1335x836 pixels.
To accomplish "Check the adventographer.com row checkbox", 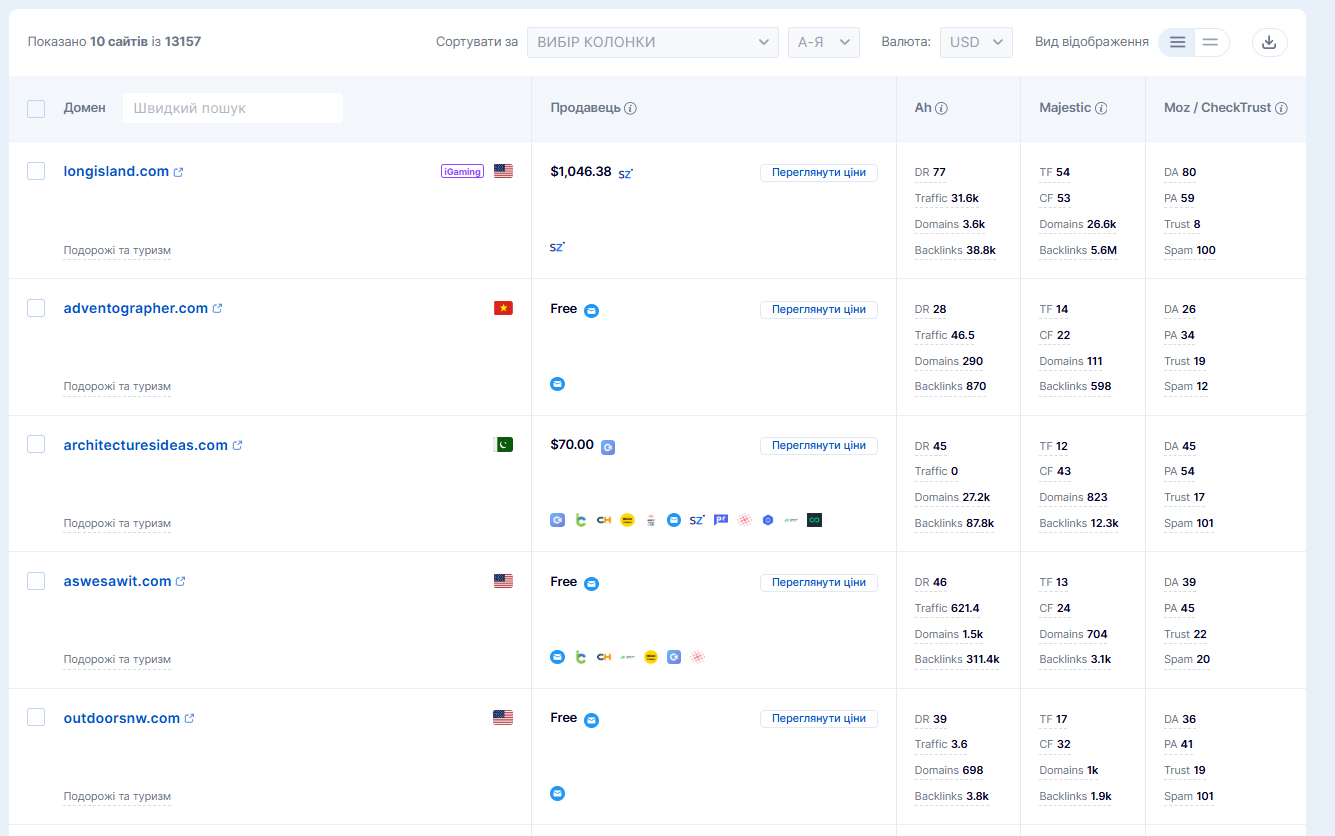I will coord(36,308).
